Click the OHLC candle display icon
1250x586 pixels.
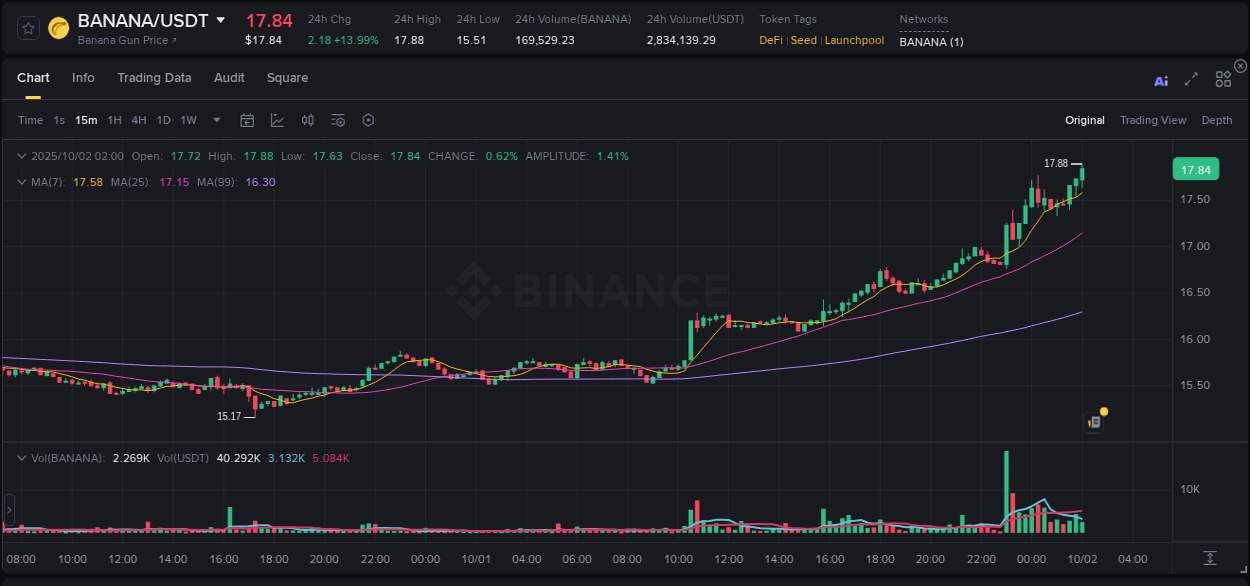click(307, 119)
